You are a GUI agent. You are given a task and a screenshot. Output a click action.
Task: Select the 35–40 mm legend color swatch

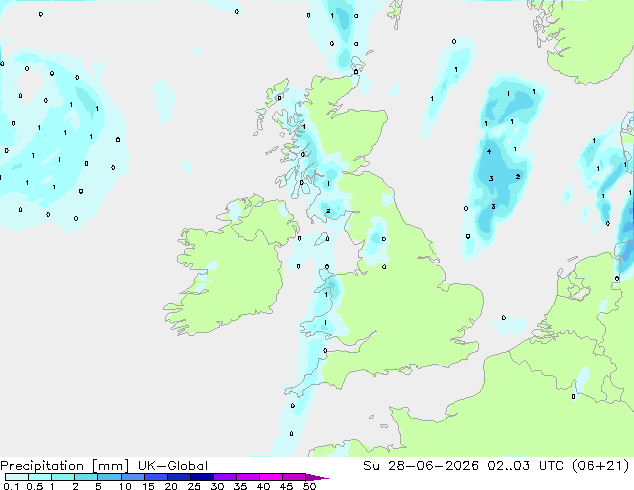(x=248, y=477)
